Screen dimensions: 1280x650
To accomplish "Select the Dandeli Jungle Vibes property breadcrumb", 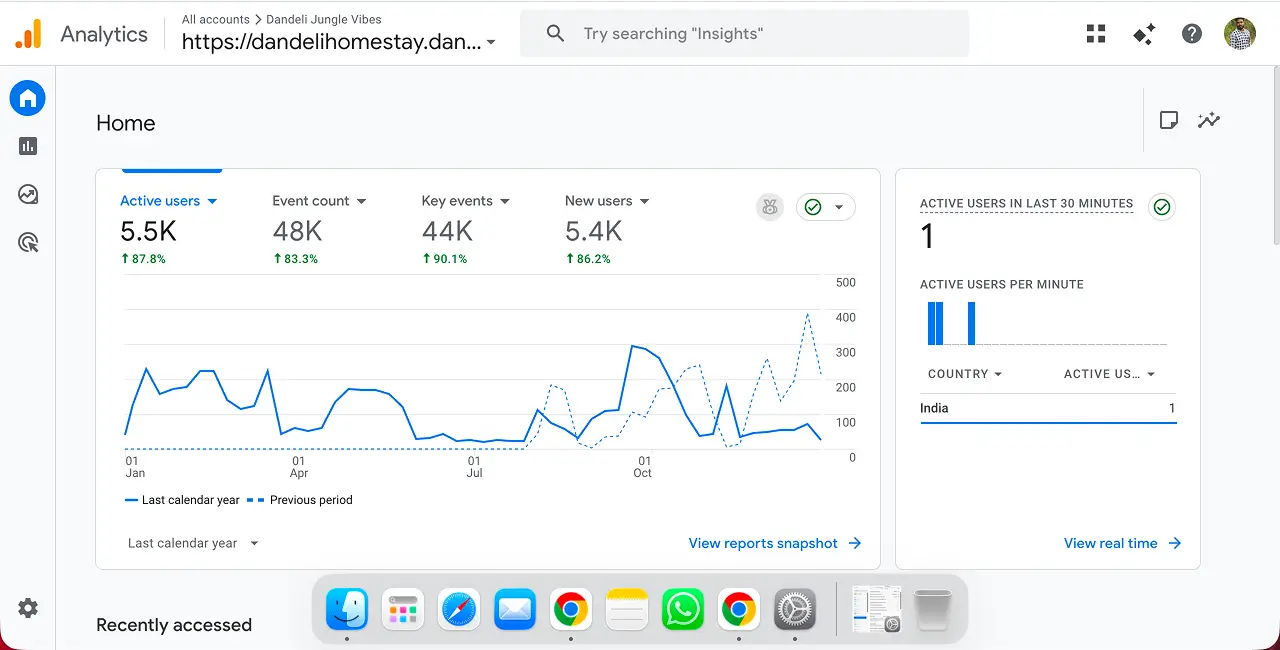I will click(322, 19).
